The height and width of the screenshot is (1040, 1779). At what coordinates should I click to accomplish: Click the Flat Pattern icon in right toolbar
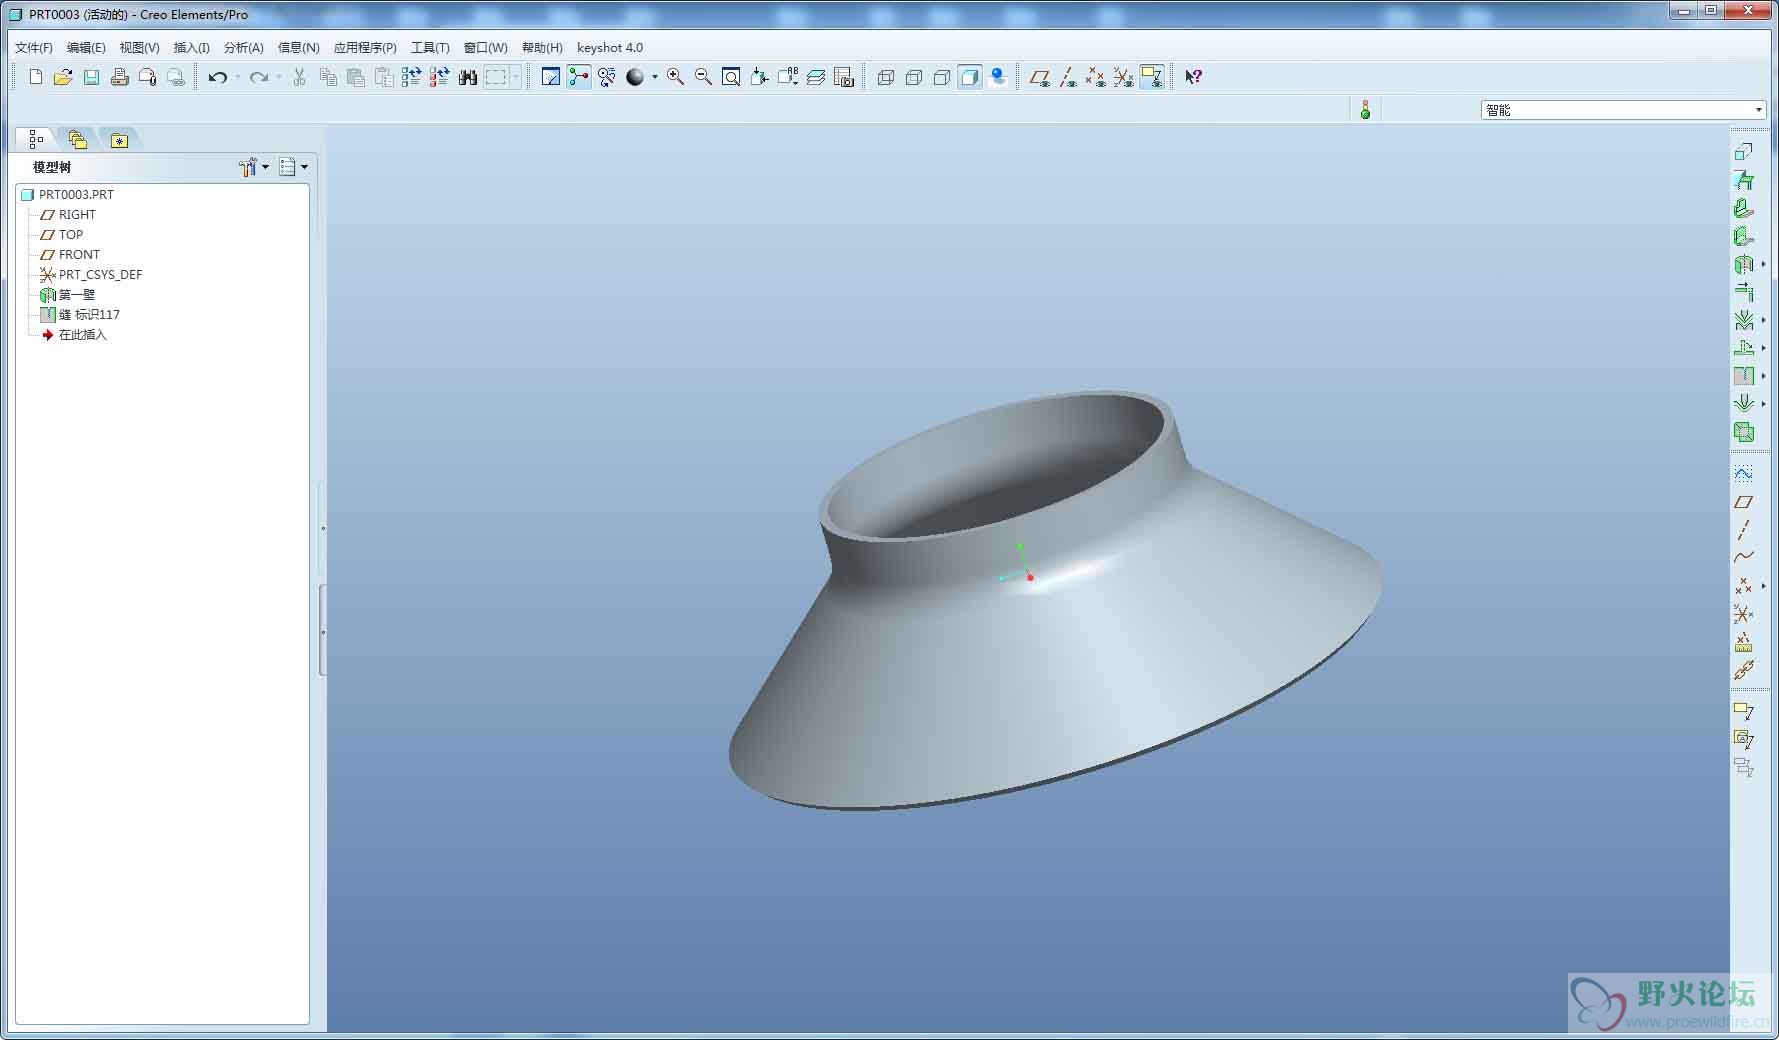(x=1743, y=432)
